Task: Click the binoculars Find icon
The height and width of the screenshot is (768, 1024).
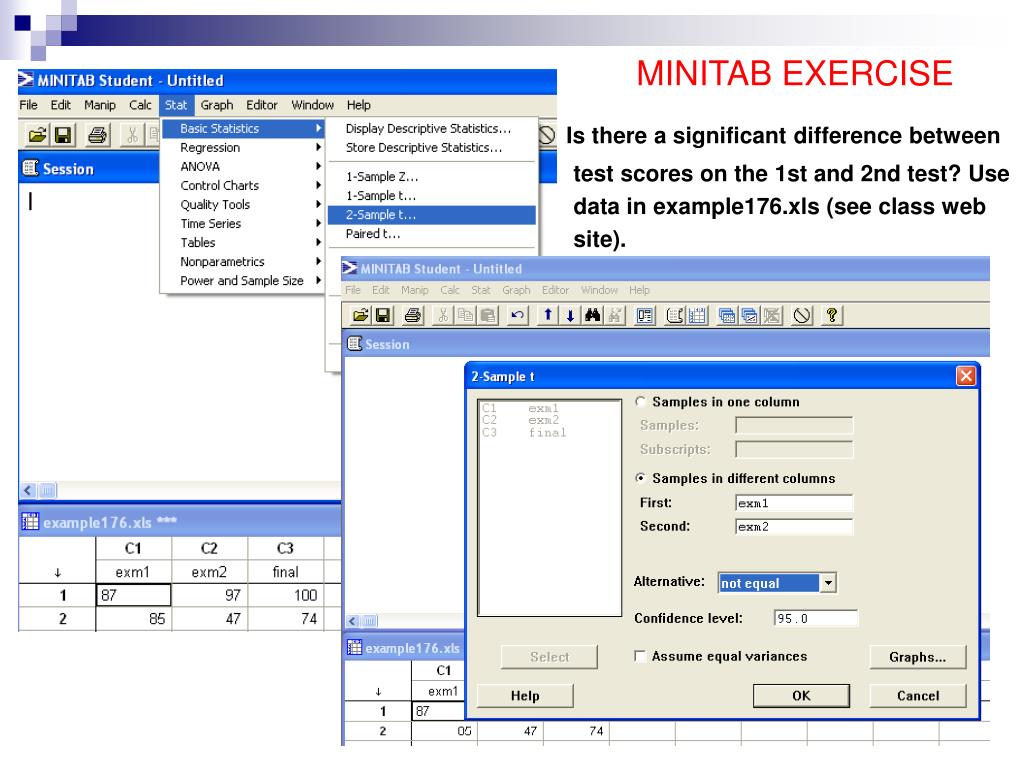Action: click(592, 316)
